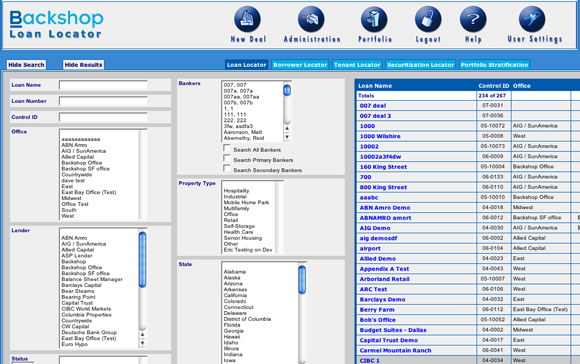Switch to Loan Locator tab

(x=247, y=65)
